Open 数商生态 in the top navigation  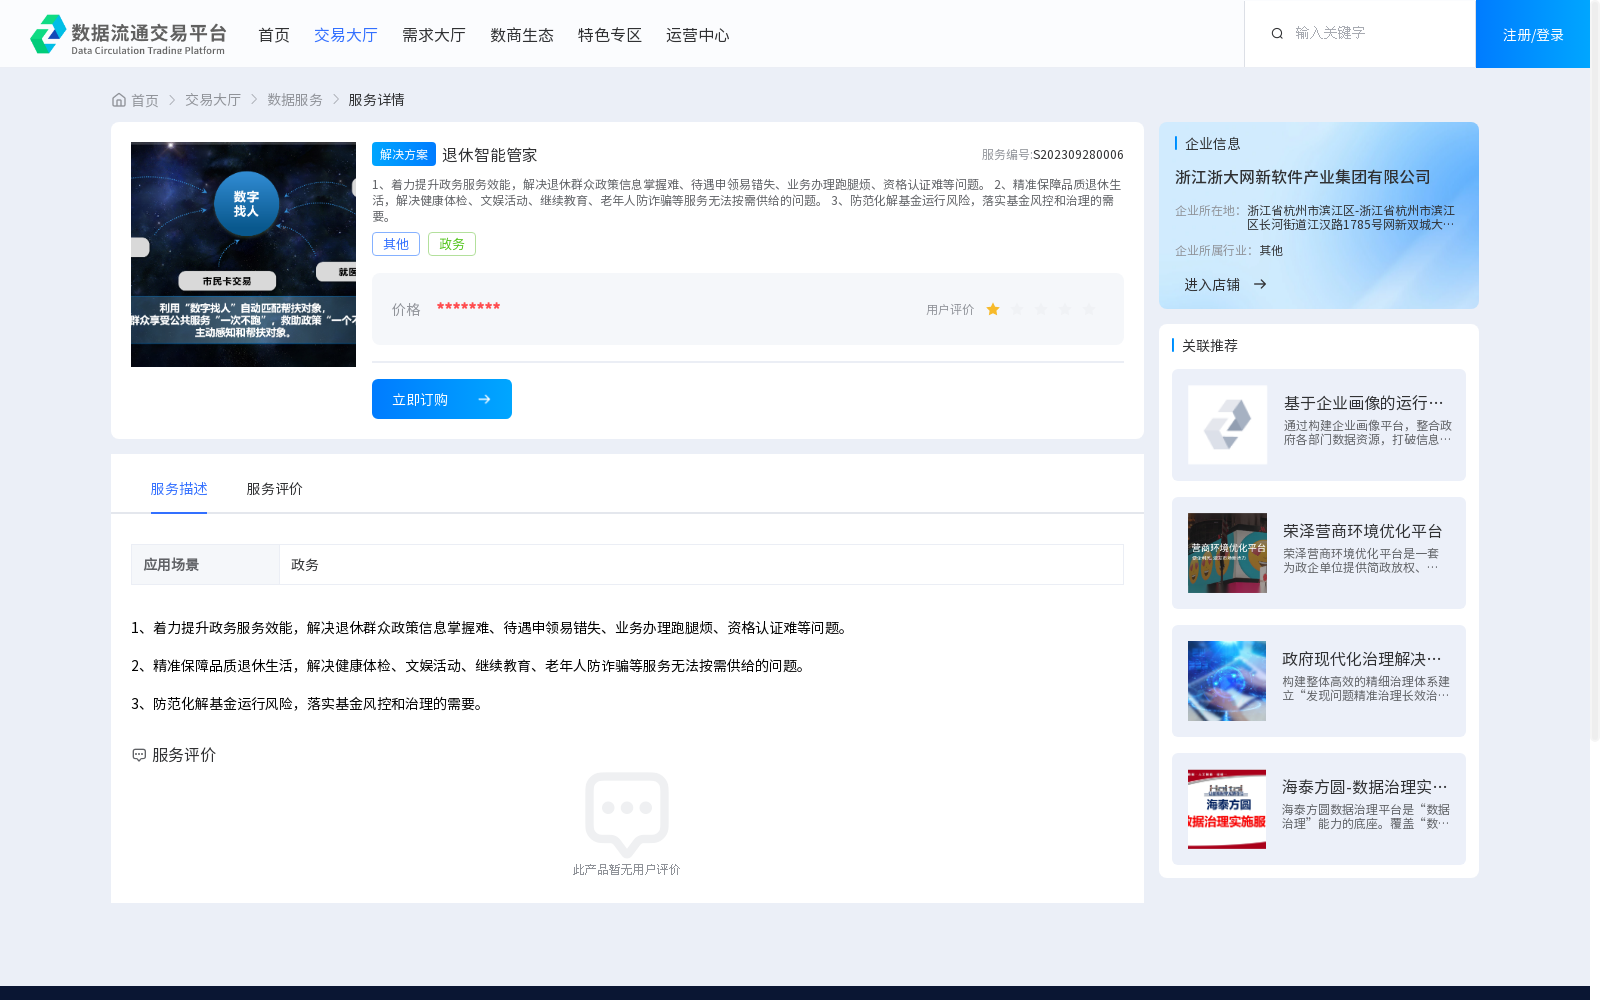(x=522, y=35)
